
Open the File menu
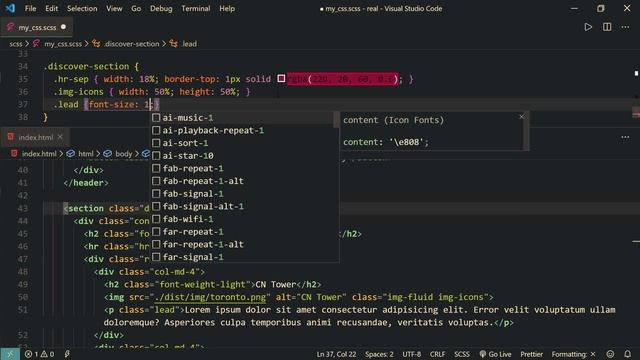coord(30,8)
